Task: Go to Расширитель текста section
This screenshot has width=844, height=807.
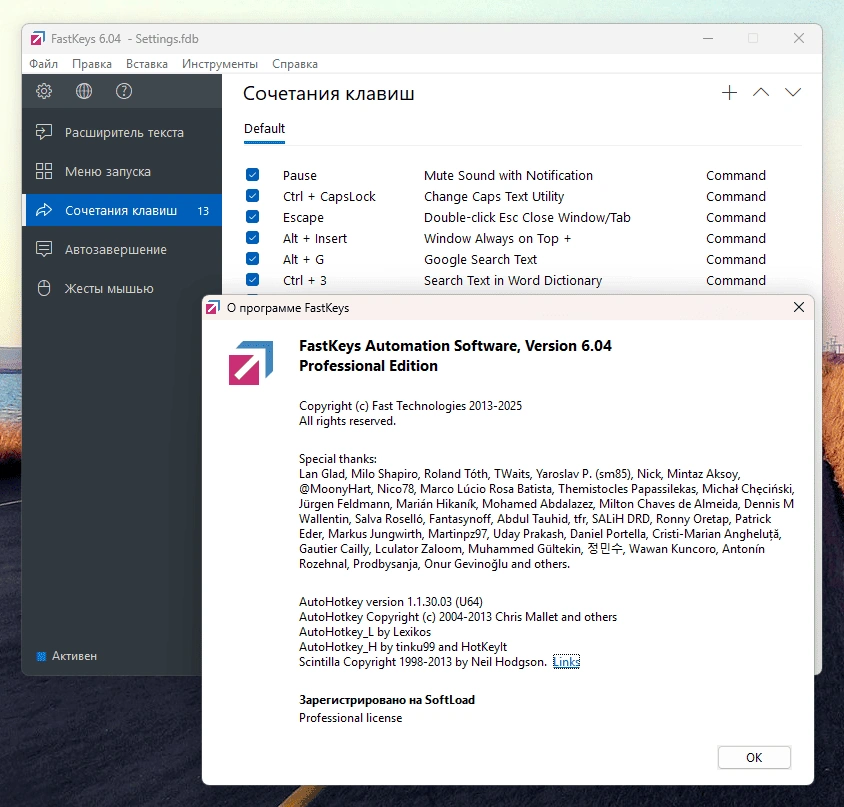Action: pos(122,132)
